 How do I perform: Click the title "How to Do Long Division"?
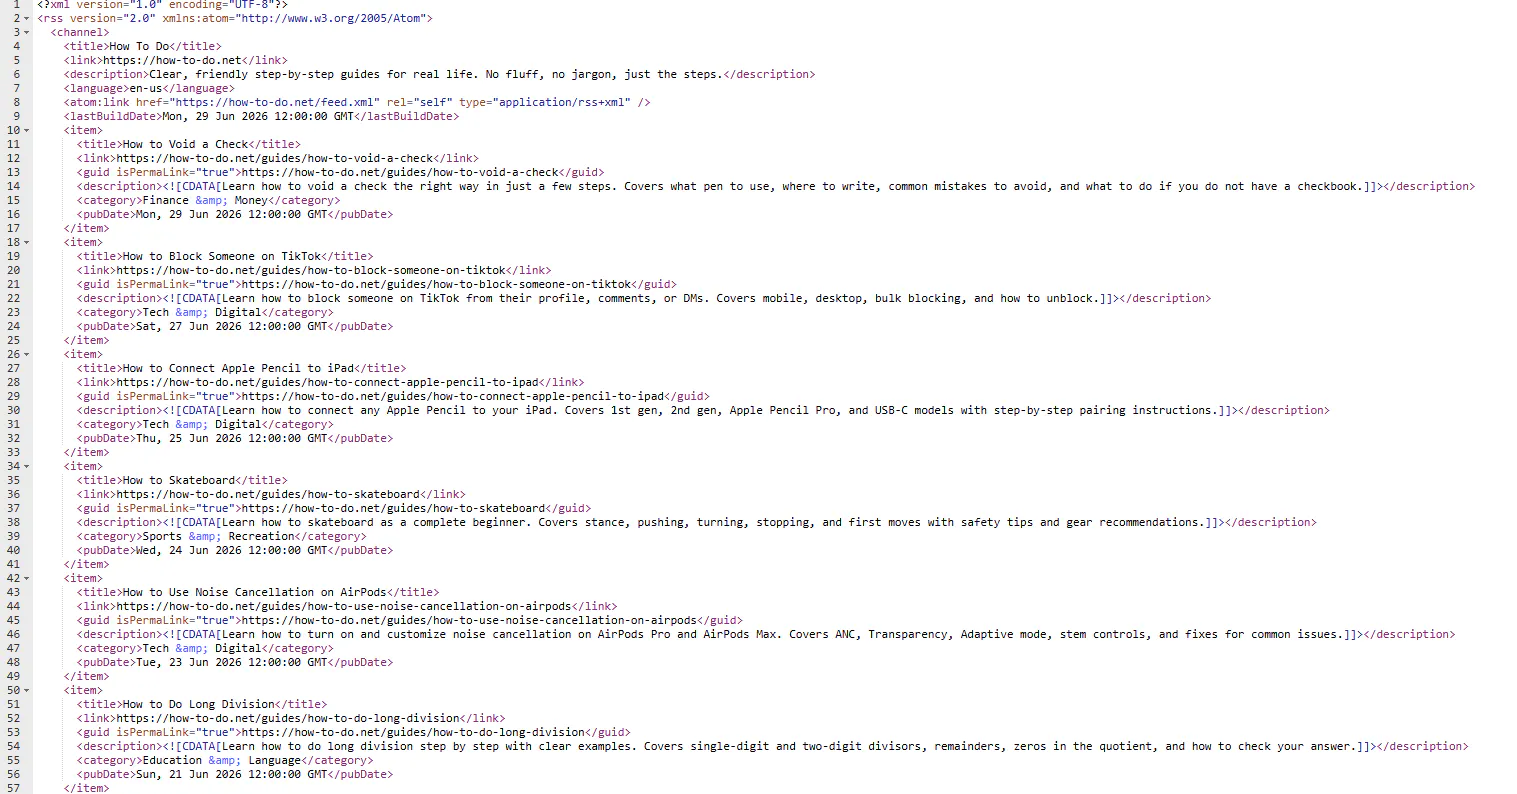pyautogui.click(x=198, y=704)
